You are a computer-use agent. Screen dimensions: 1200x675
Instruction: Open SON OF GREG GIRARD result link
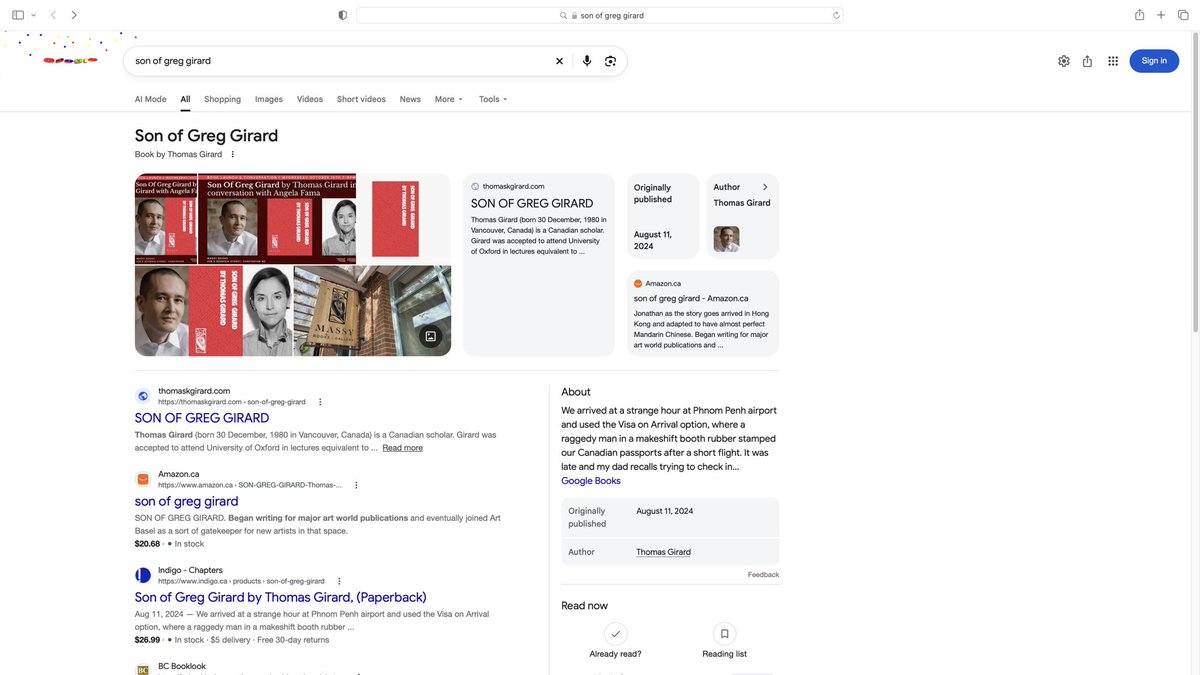[202, 418]
